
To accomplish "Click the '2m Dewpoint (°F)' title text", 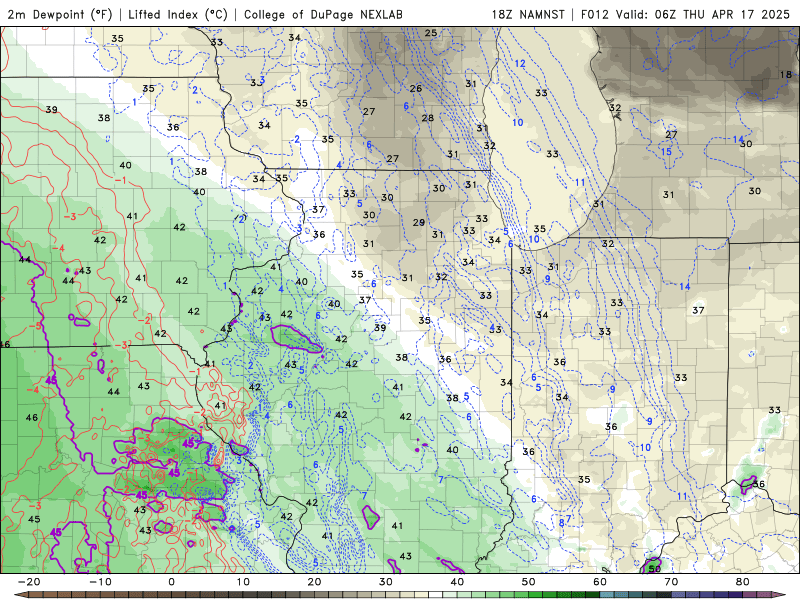I will (60, 14).
